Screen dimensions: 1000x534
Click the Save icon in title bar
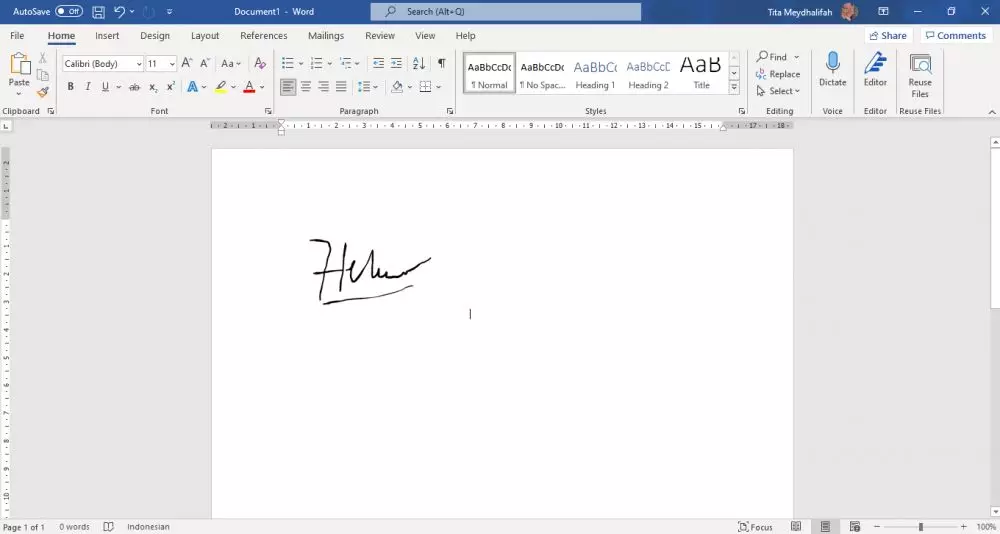98,12
